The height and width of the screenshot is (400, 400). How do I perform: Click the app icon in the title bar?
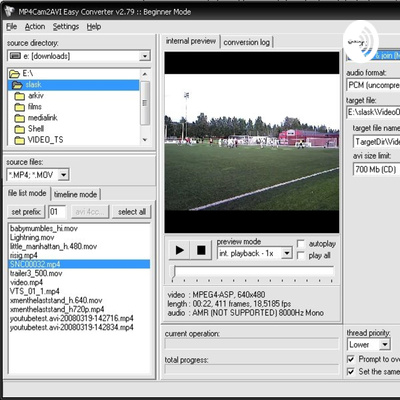click(x=9, y=12)
